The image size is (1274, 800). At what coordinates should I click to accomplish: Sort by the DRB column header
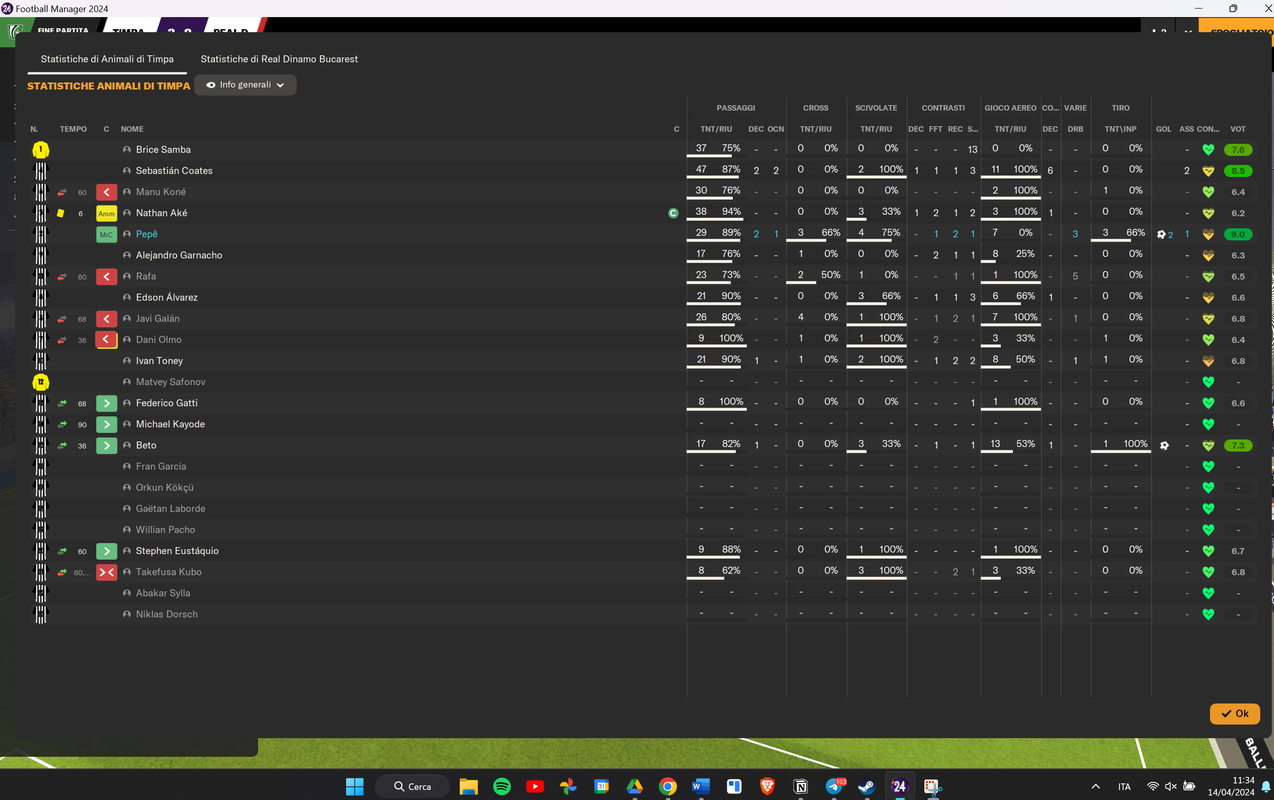click(x=1075, y=129)
